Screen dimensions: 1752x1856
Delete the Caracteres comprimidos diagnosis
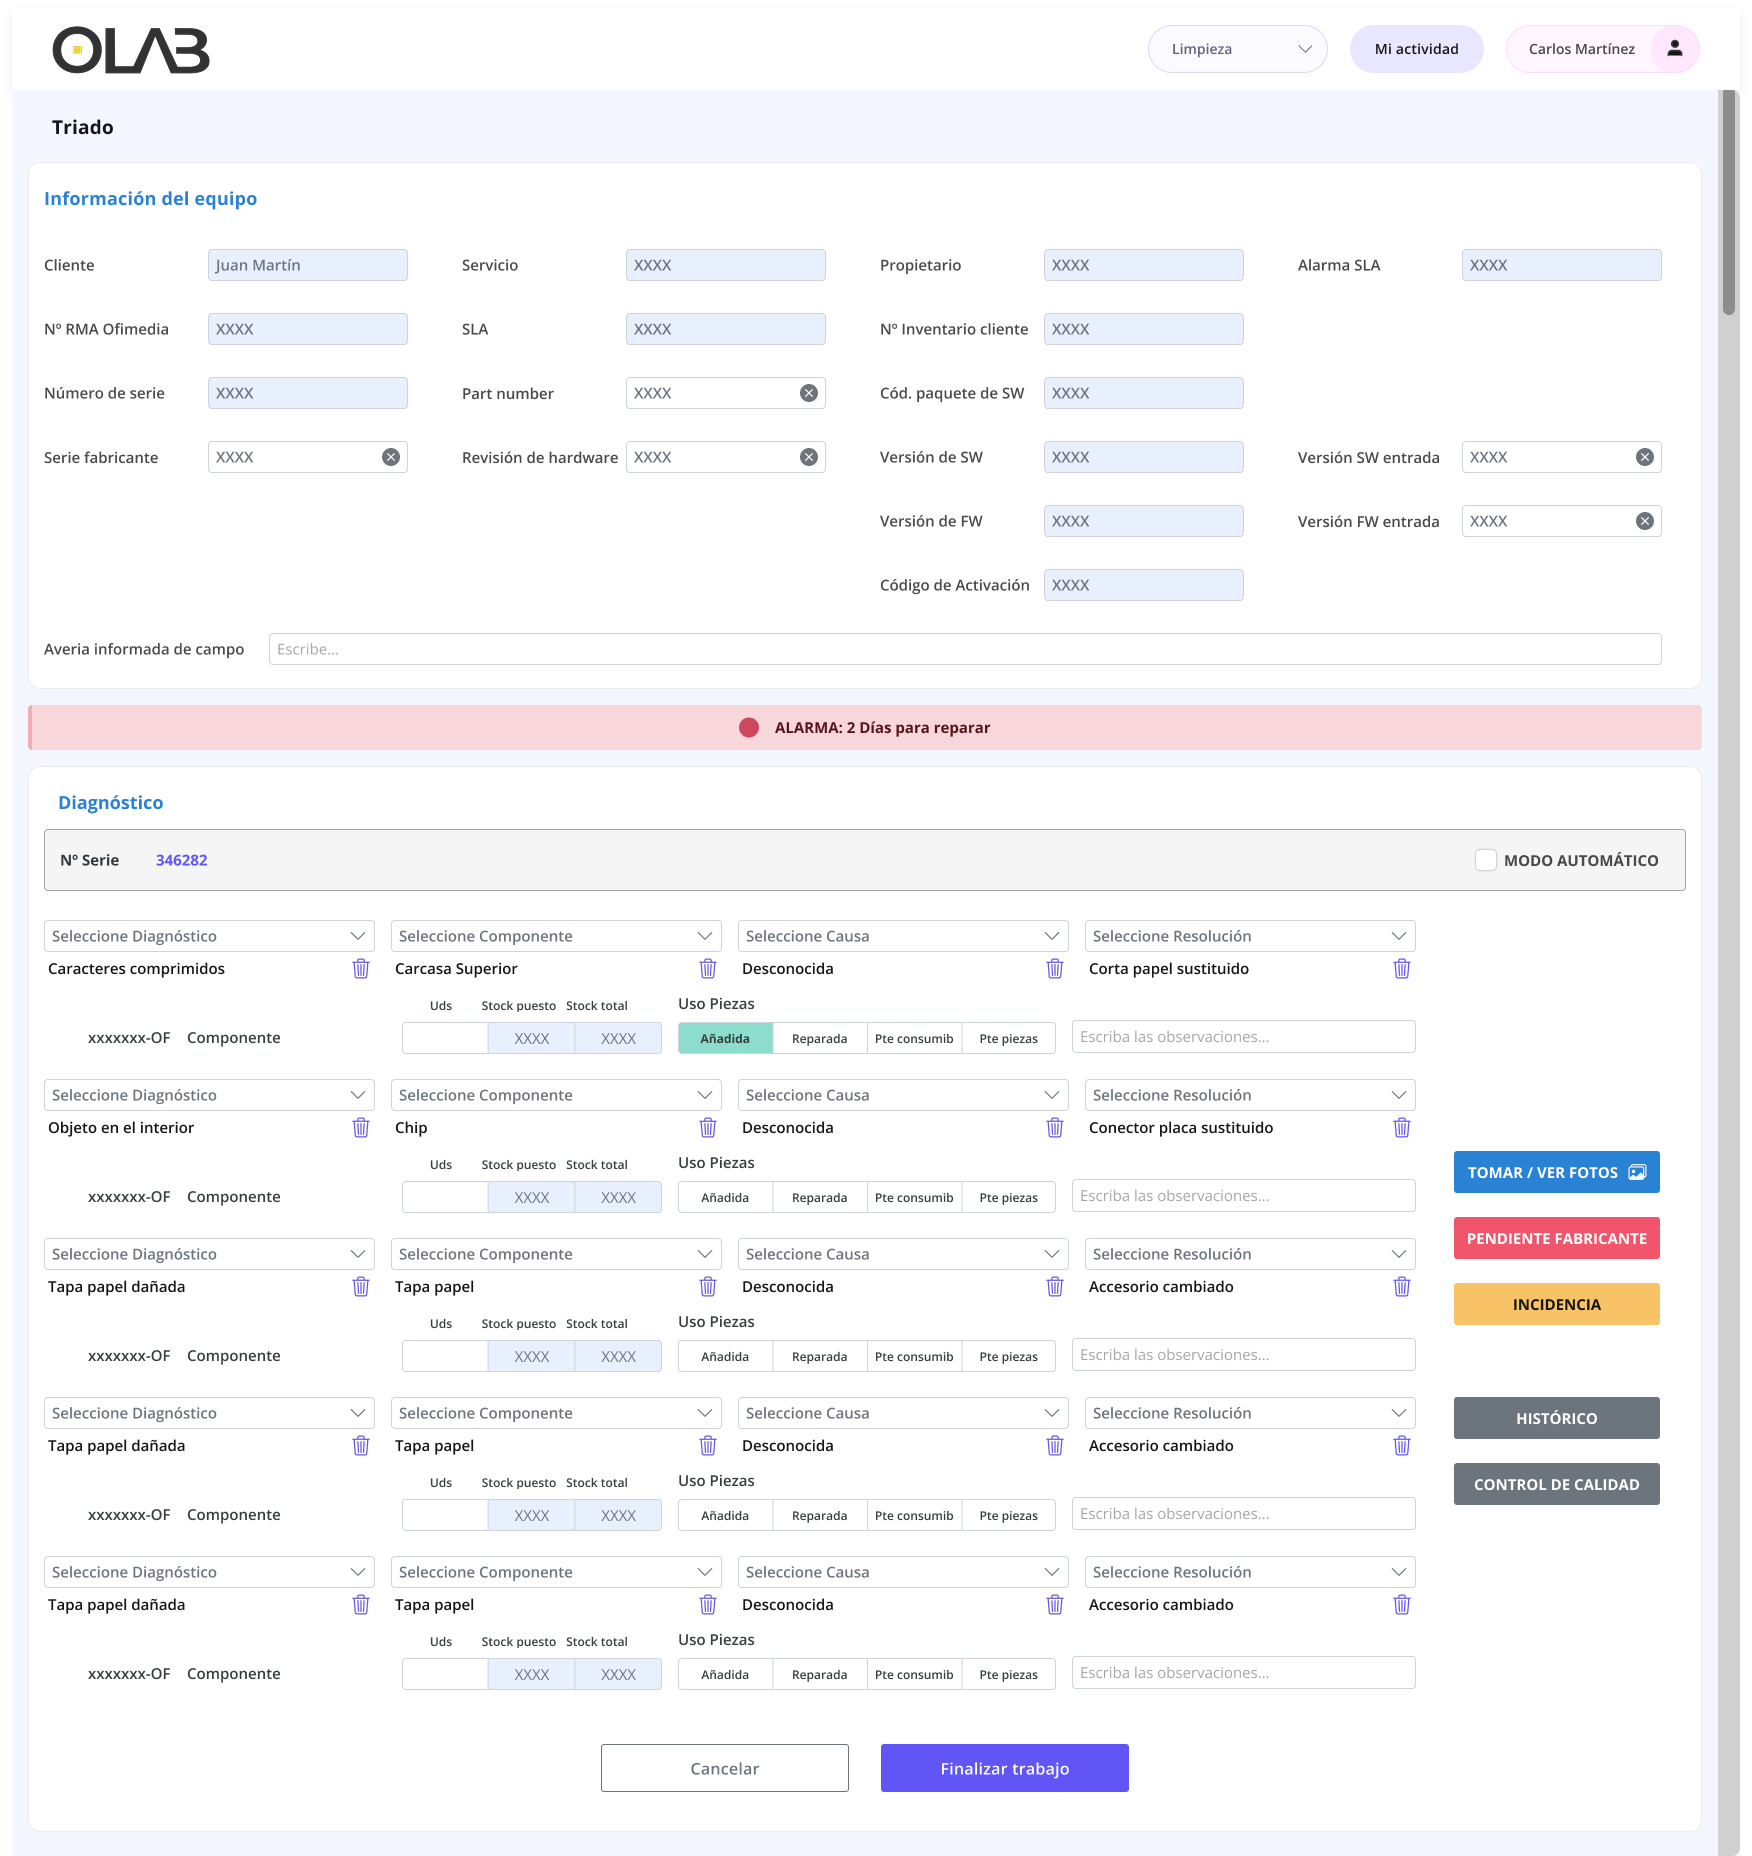pyautogui.click(x=361, y=968)
